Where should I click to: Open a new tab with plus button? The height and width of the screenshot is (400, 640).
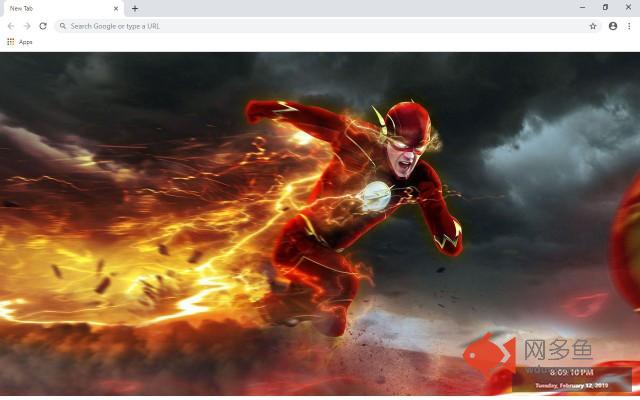(x=135, y=8)
